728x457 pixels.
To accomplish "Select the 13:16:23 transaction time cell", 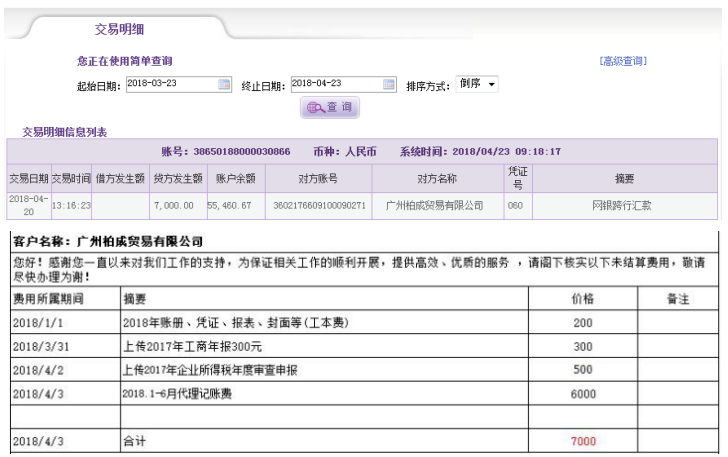I will point(71,205).
